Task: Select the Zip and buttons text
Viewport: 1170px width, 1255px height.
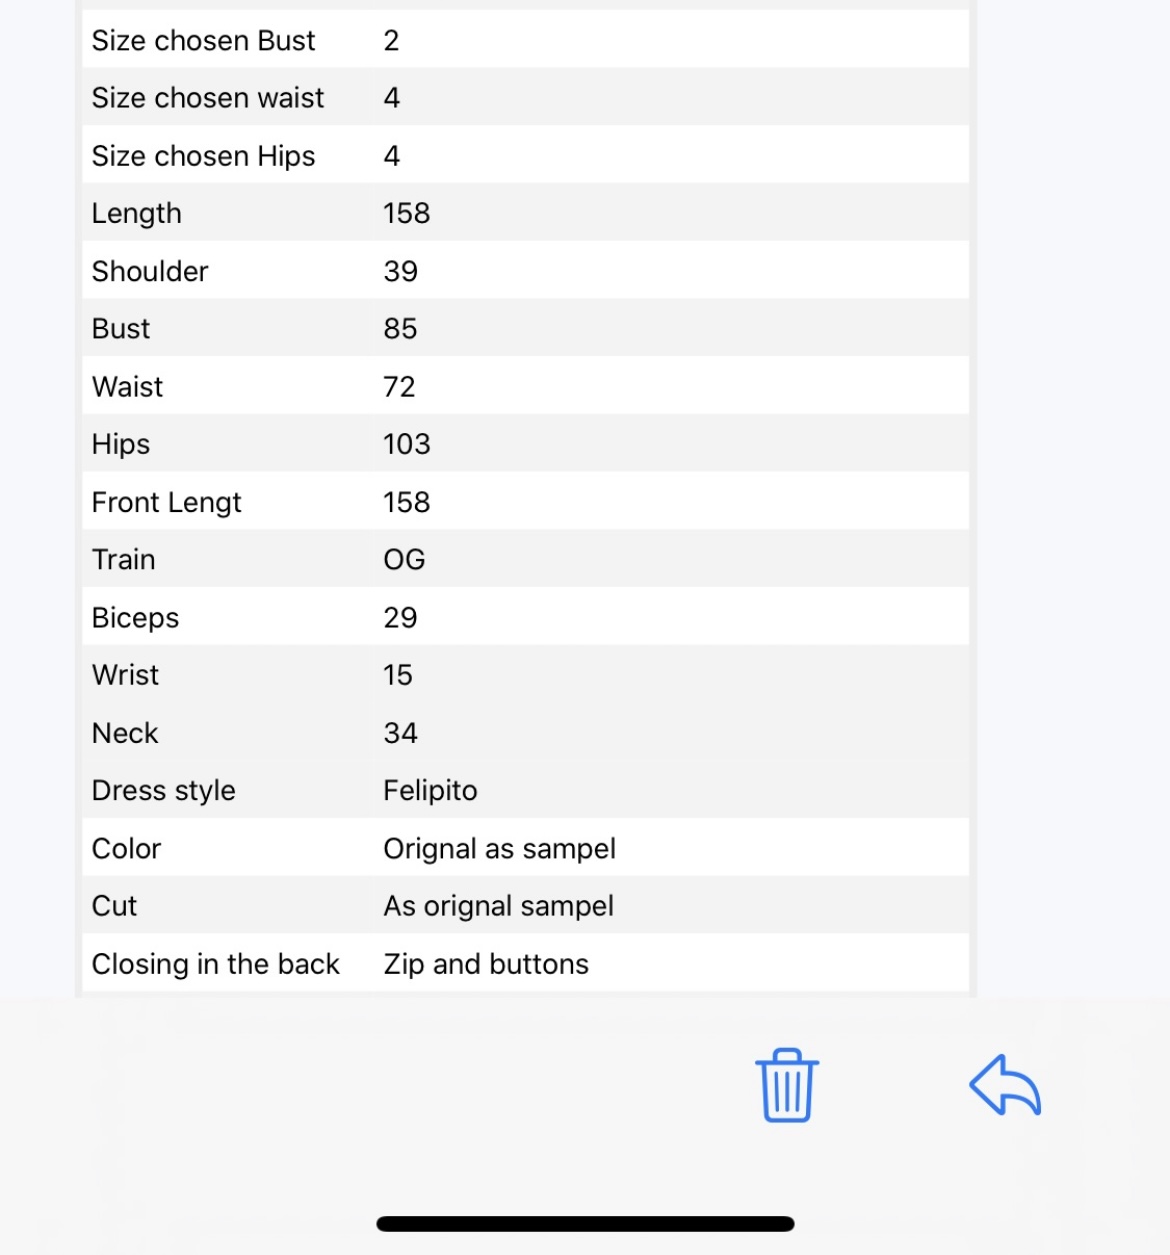Action: (486, 964)
